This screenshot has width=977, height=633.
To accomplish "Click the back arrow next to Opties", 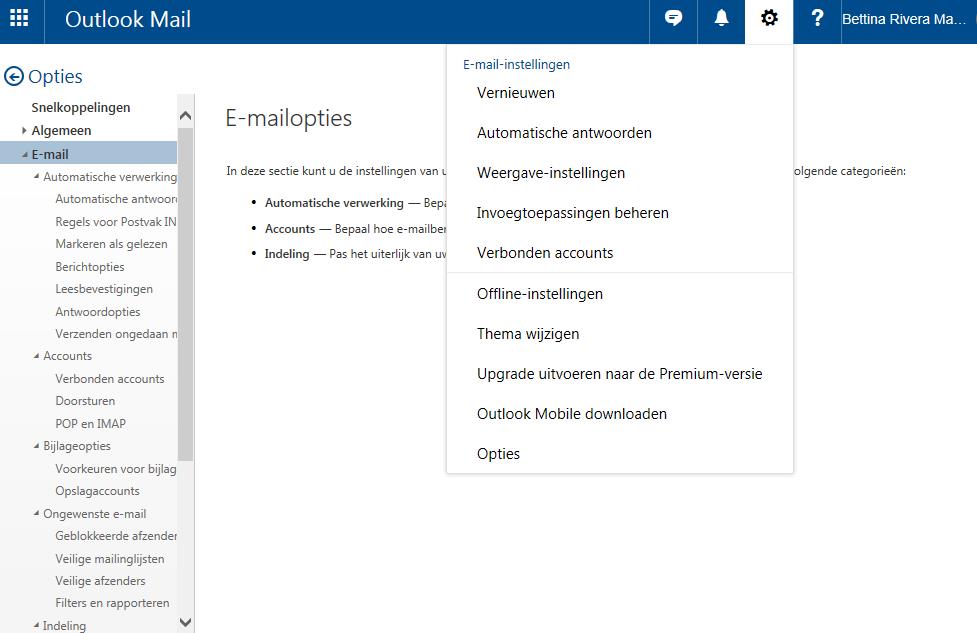I will tap(14, 77).
